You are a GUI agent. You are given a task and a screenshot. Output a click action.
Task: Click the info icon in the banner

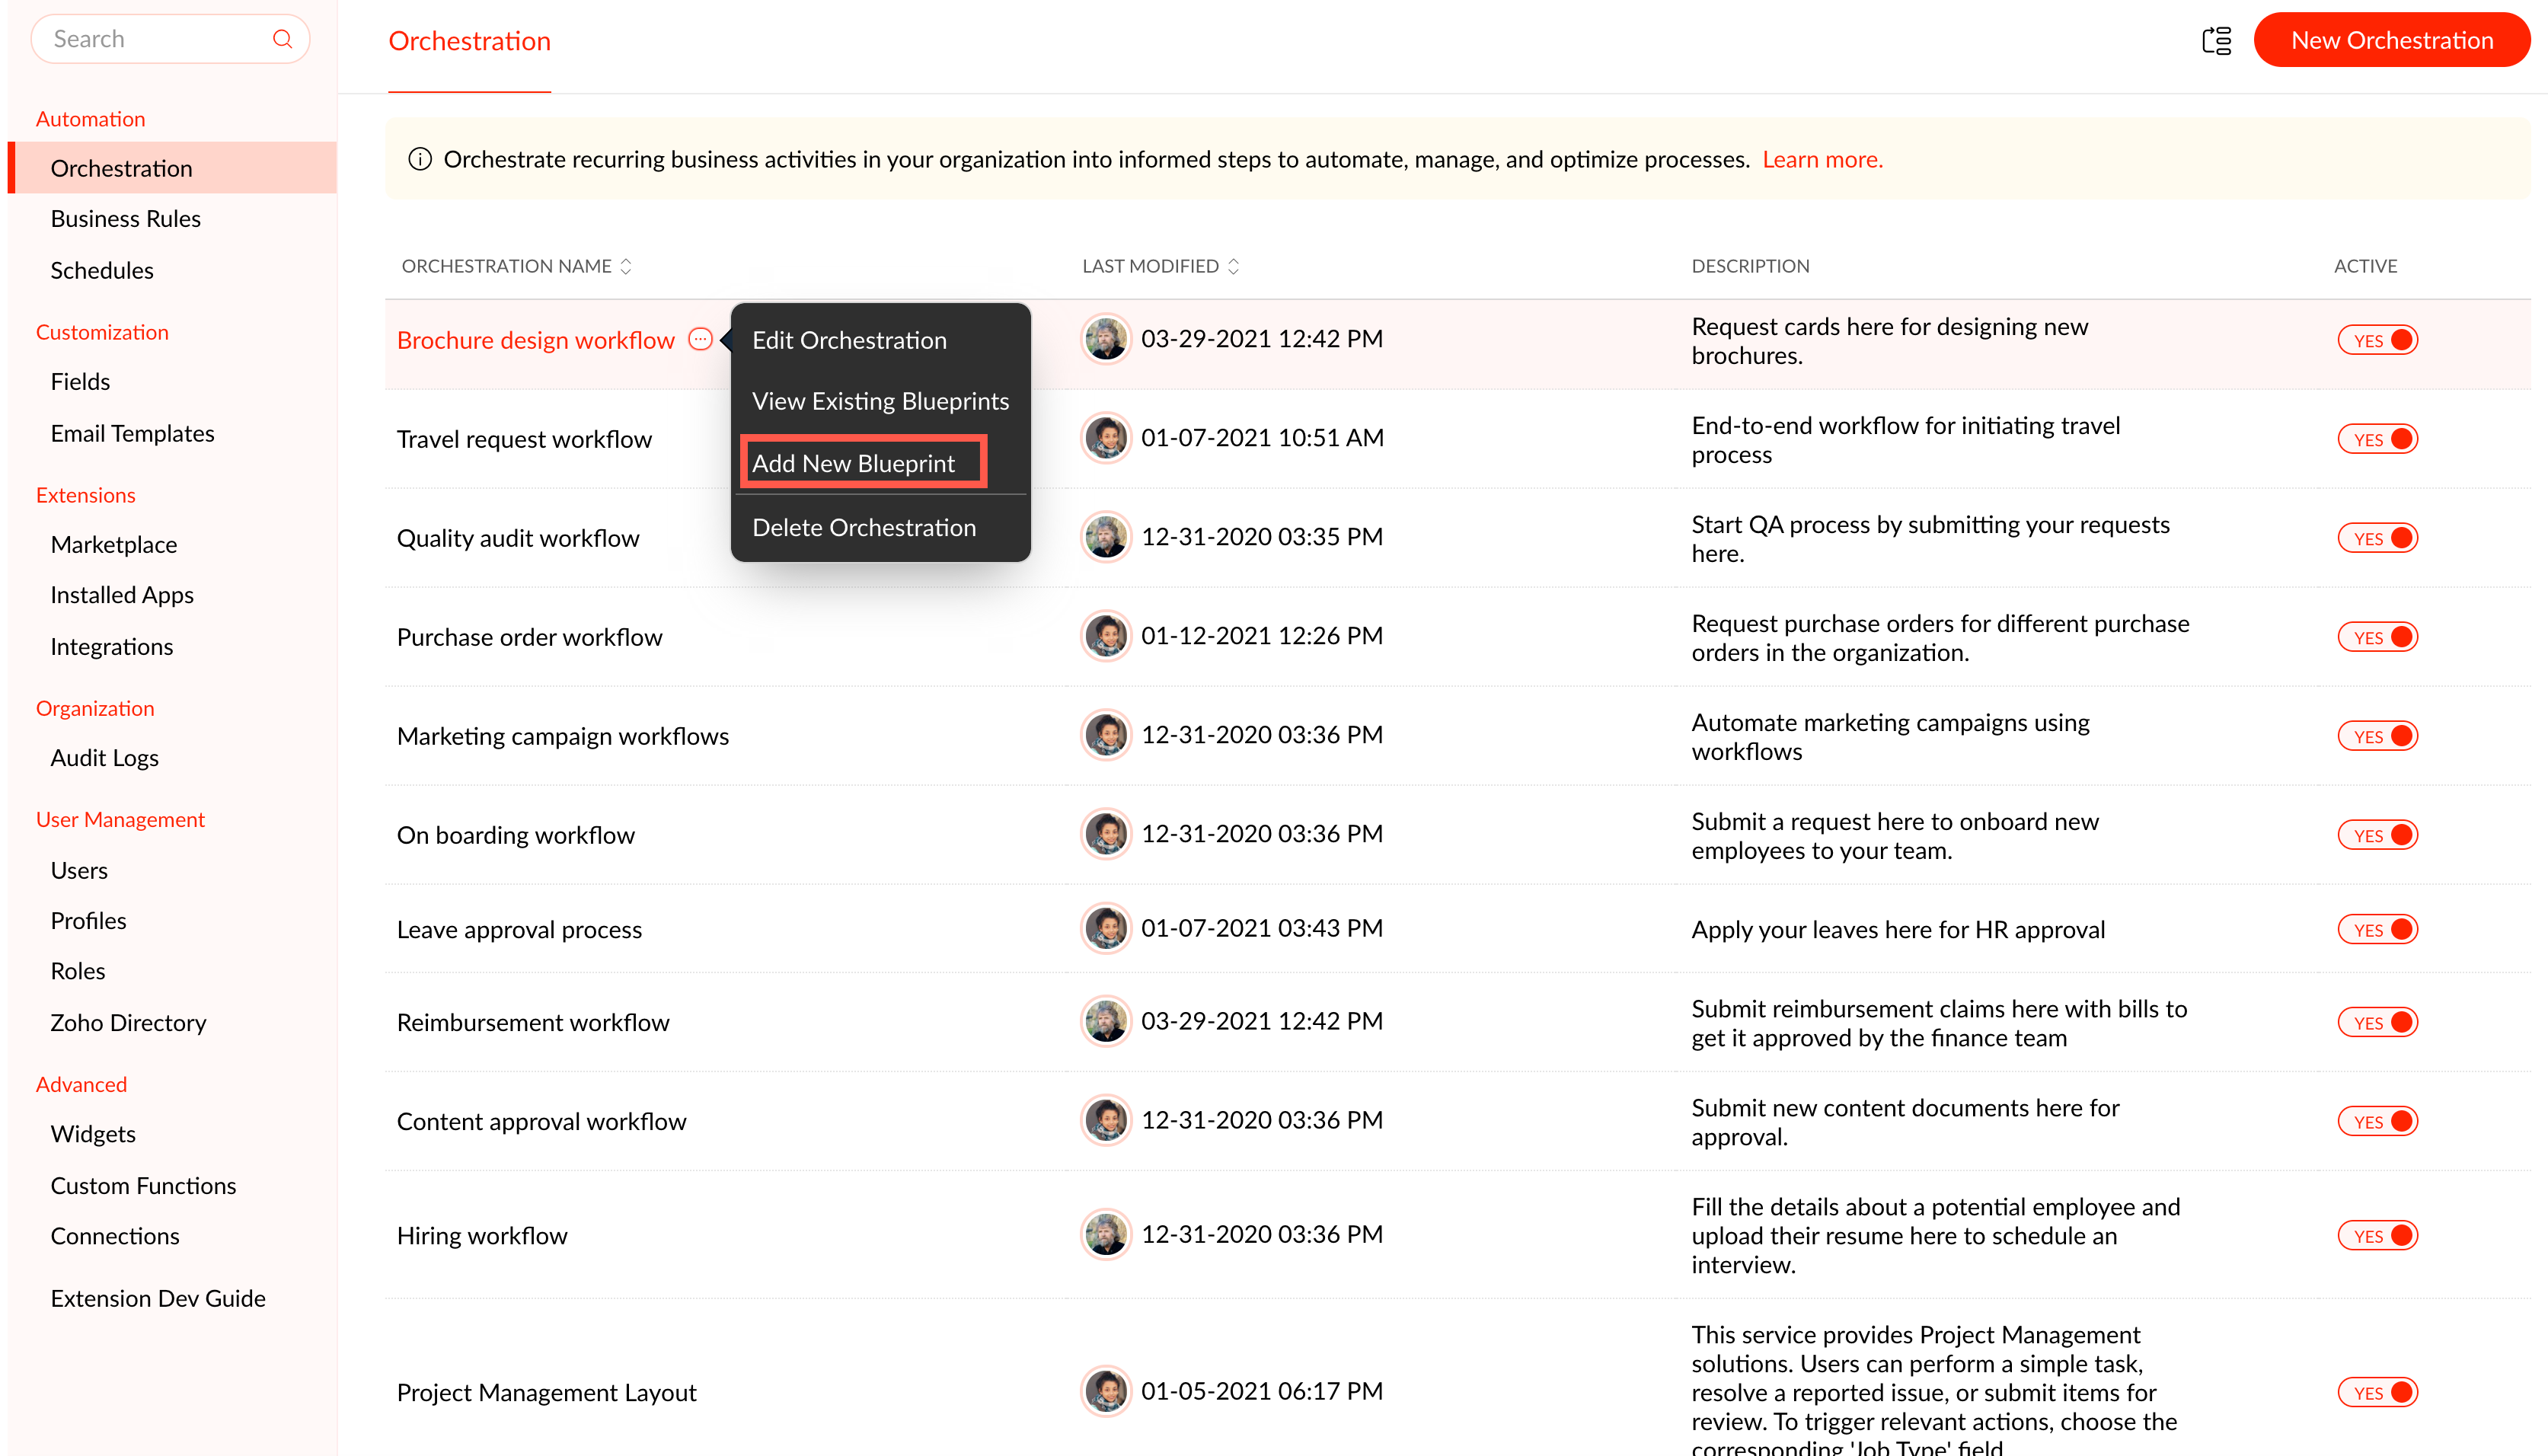420,159
